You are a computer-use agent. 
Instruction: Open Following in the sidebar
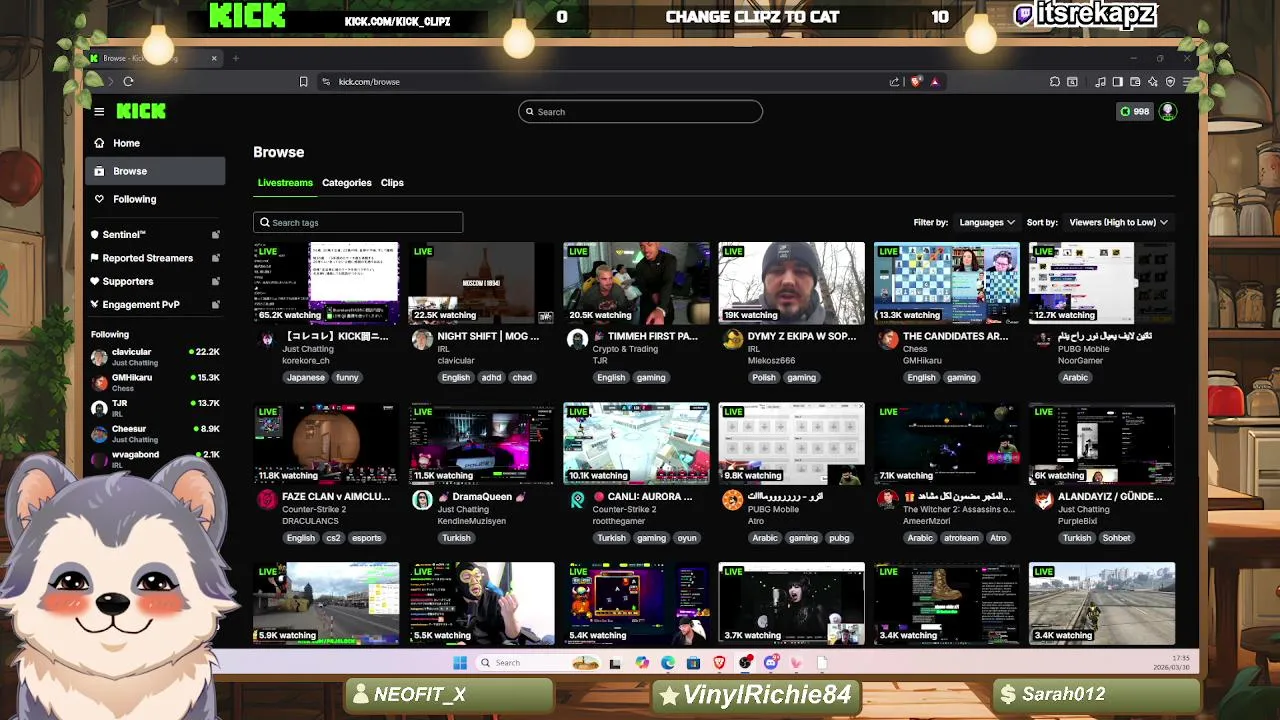[x=155, y=199]
